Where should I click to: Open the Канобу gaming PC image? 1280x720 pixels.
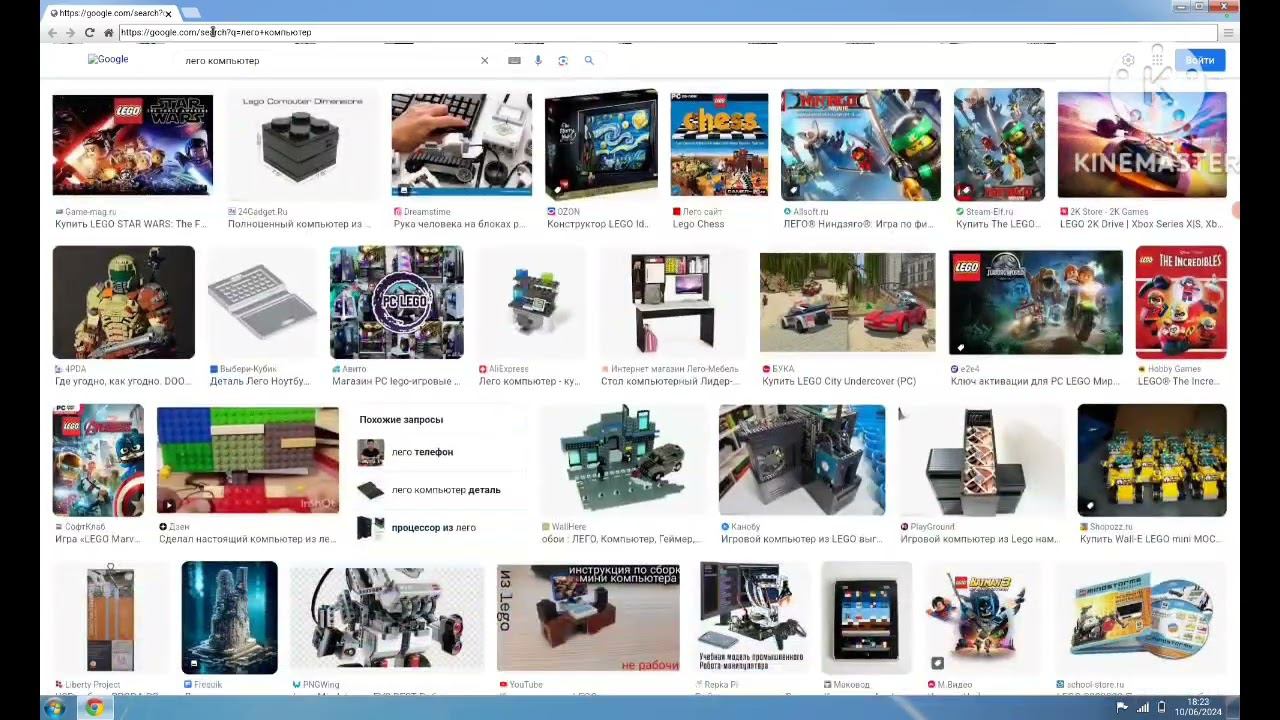click(x=802, y=460)
